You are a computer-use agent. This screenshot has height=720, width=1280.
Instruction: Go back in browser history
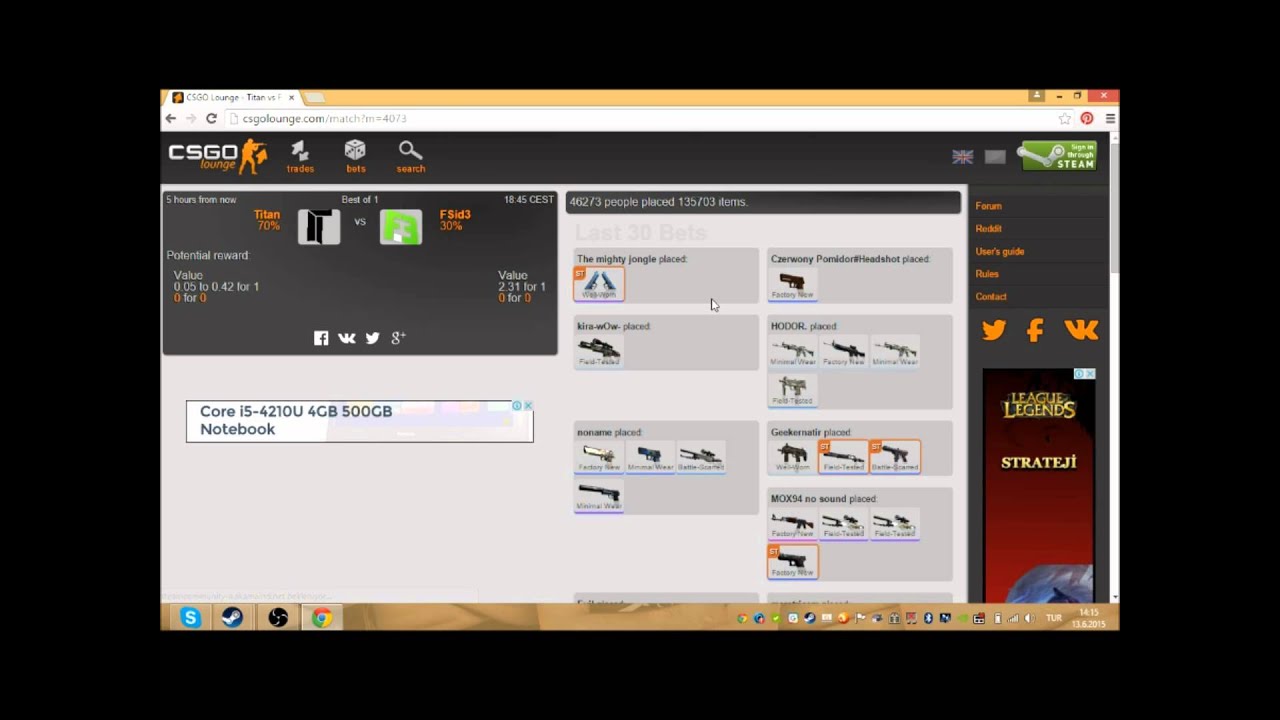(170, 118)
